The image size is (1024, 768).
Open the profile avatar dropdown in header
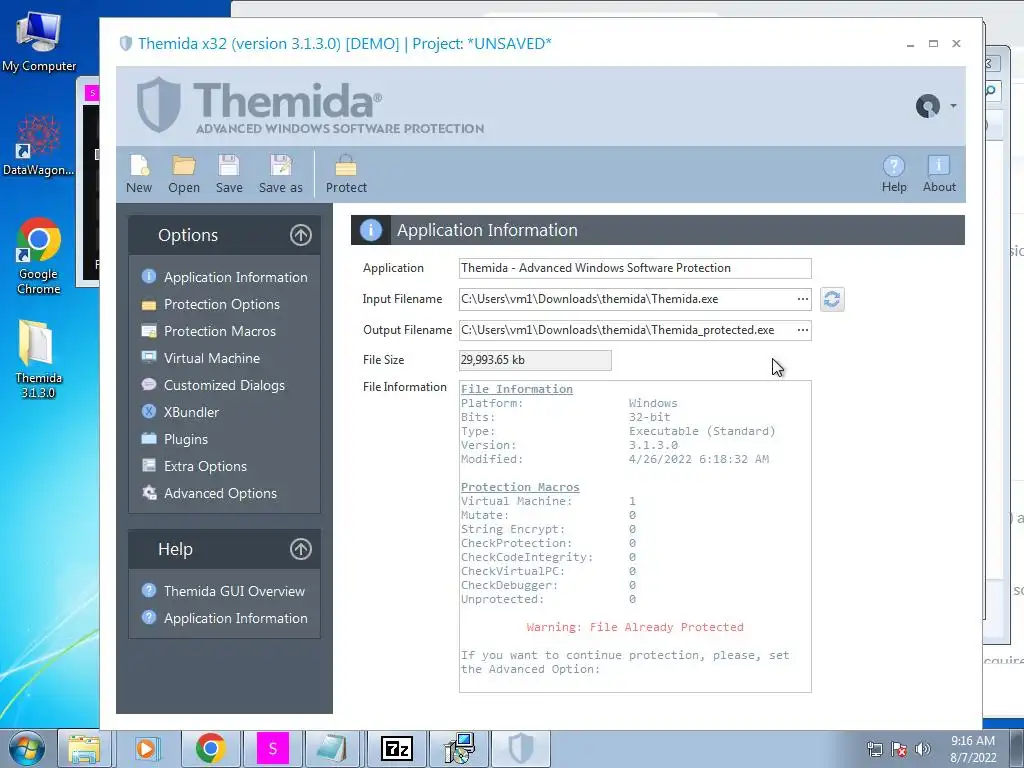935,106
